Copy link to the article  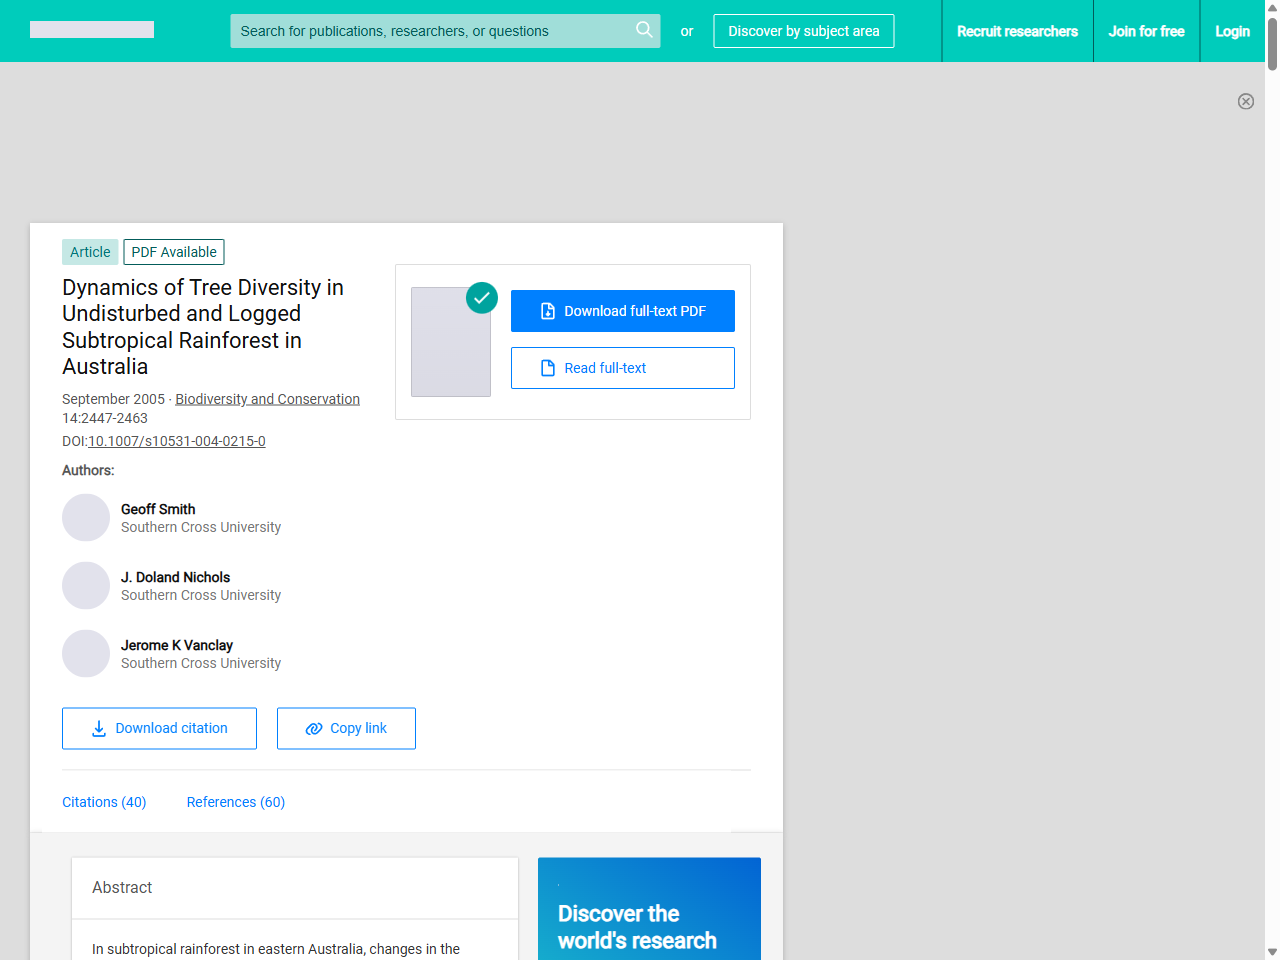(x=346, y=728)
